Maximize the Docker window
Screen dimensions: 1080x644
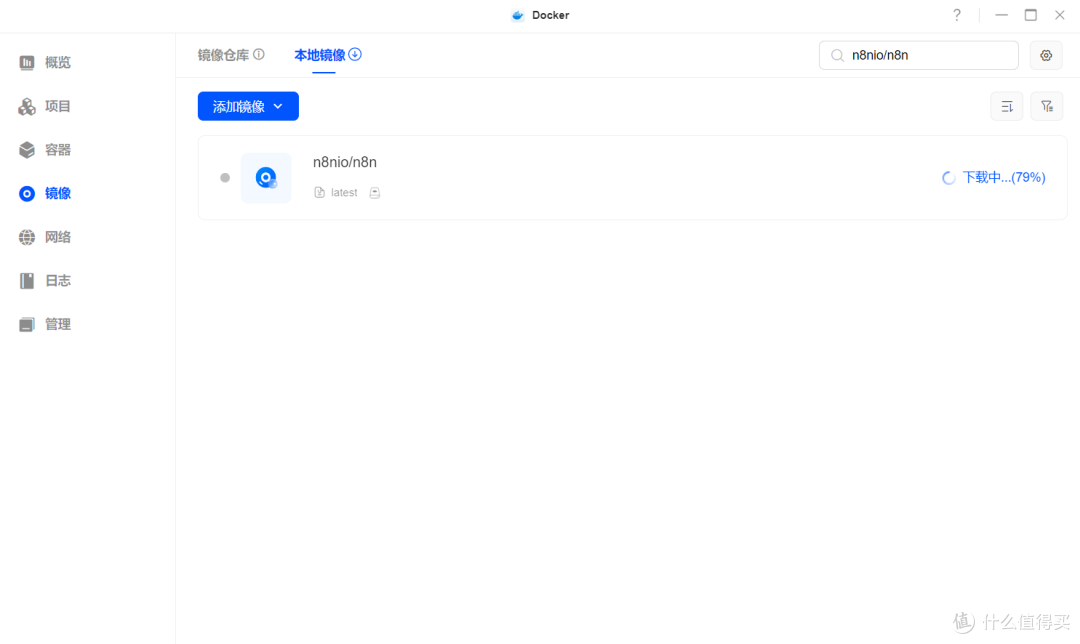(x=1030, y=15)
